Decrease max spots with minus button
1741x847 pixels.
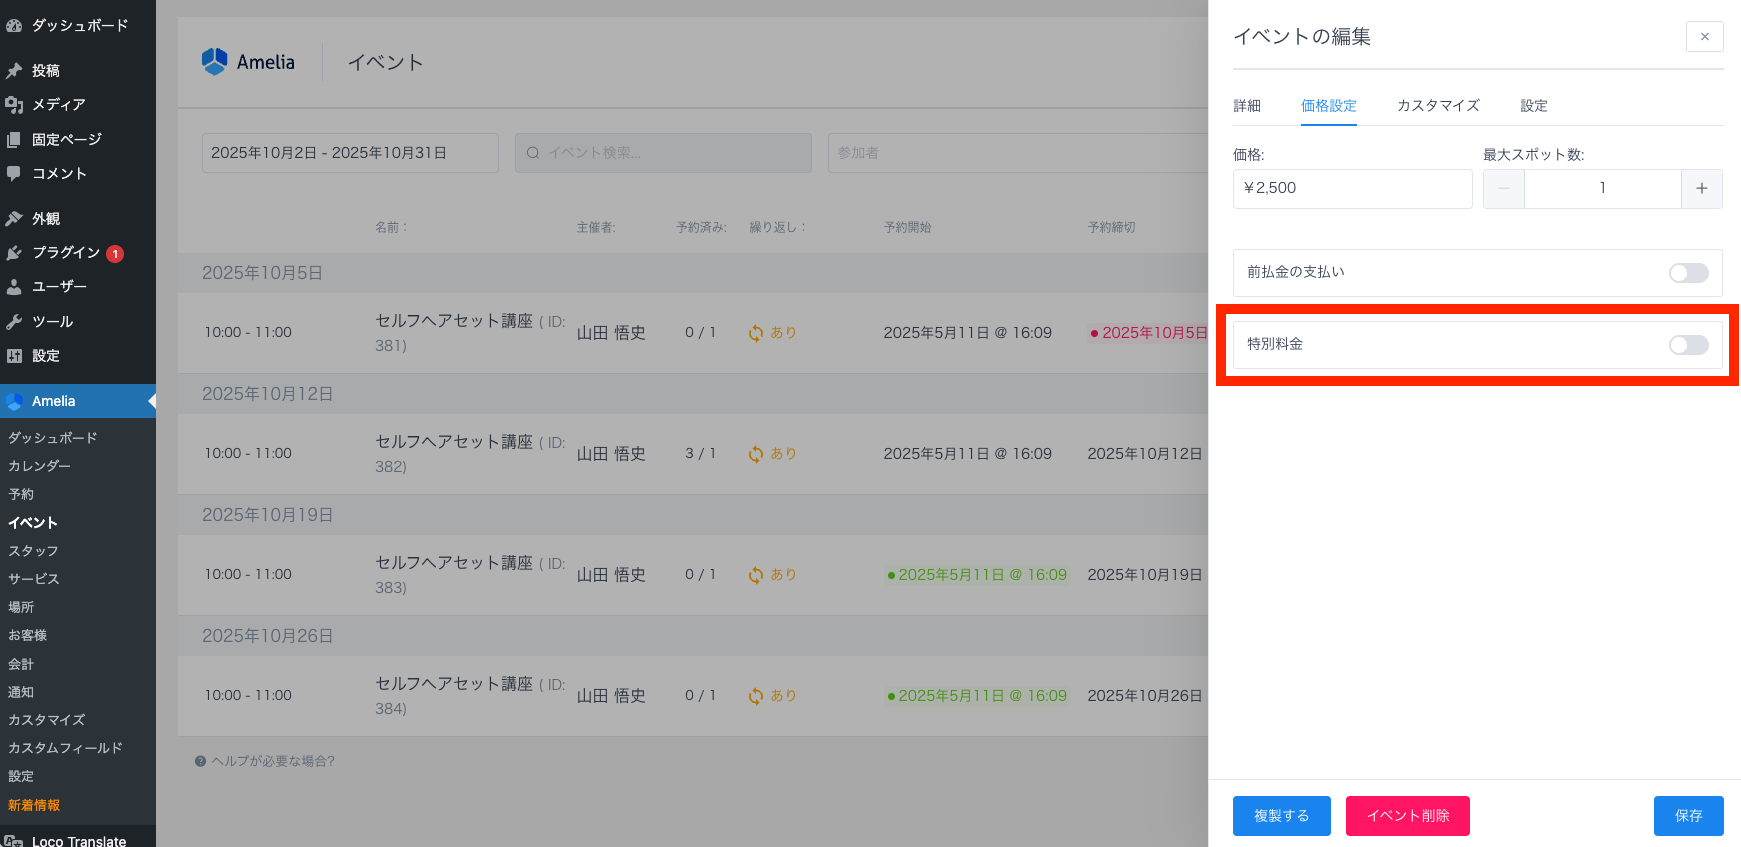1503,188
